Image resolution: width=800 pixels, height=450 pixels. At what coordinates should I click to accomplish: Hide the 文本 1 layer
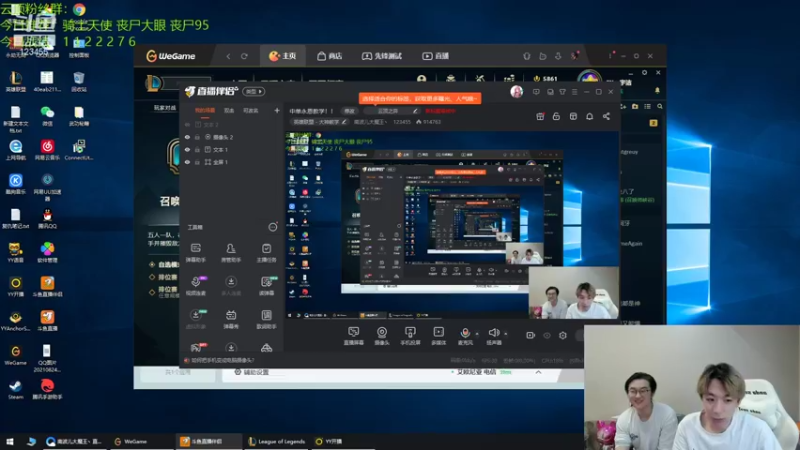(187, 149)
